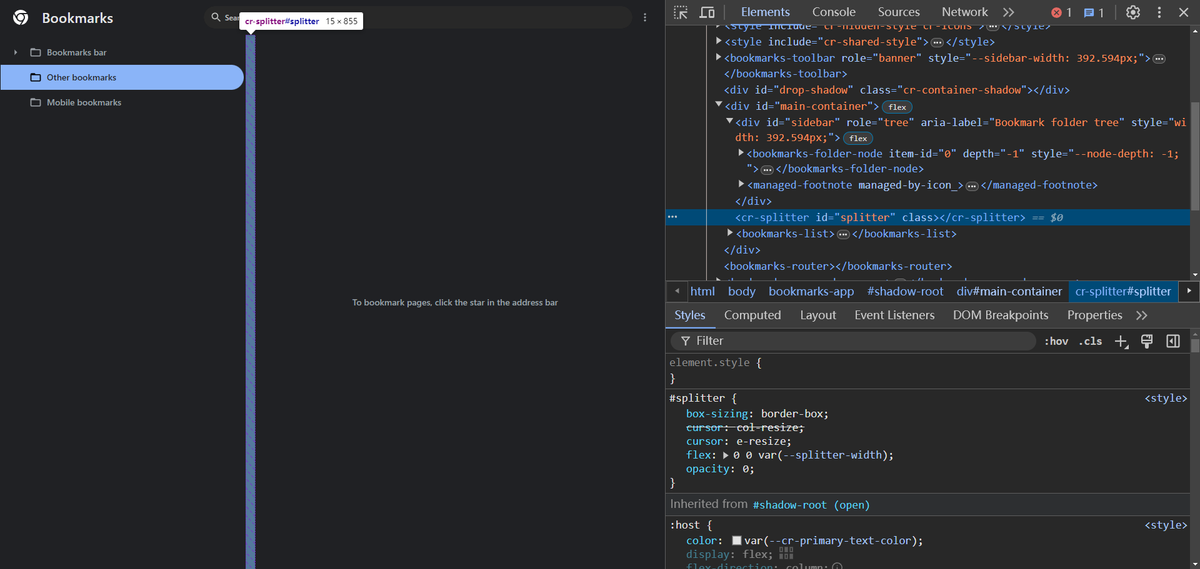1200x569 pixels.
Task: Click the red error count icon
Action: pyautogui.click(x=1061, y=12)
